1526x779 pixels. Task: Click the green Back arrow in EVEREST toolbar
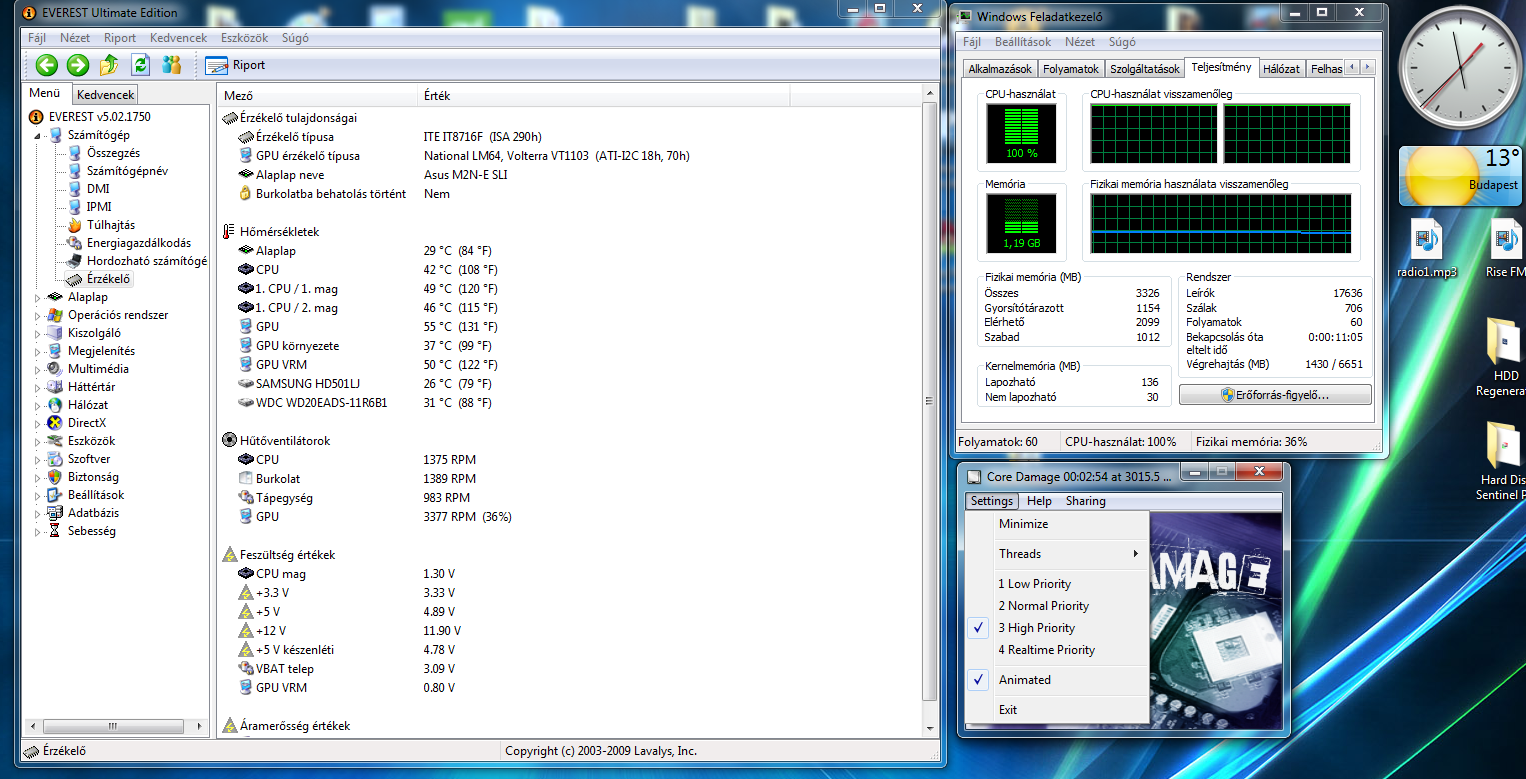pos(46,65)
